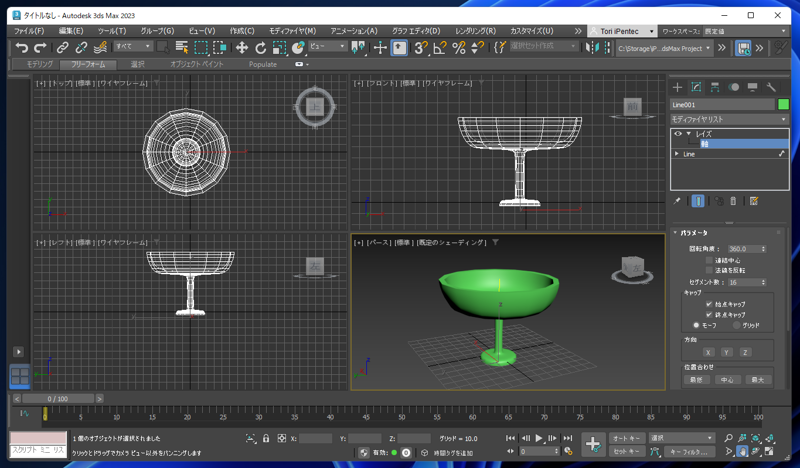Image resolution: width=800 pixels, height=468 pixels.
Task: Click Configure Modifier Sets icon
Action: [754, 201]
